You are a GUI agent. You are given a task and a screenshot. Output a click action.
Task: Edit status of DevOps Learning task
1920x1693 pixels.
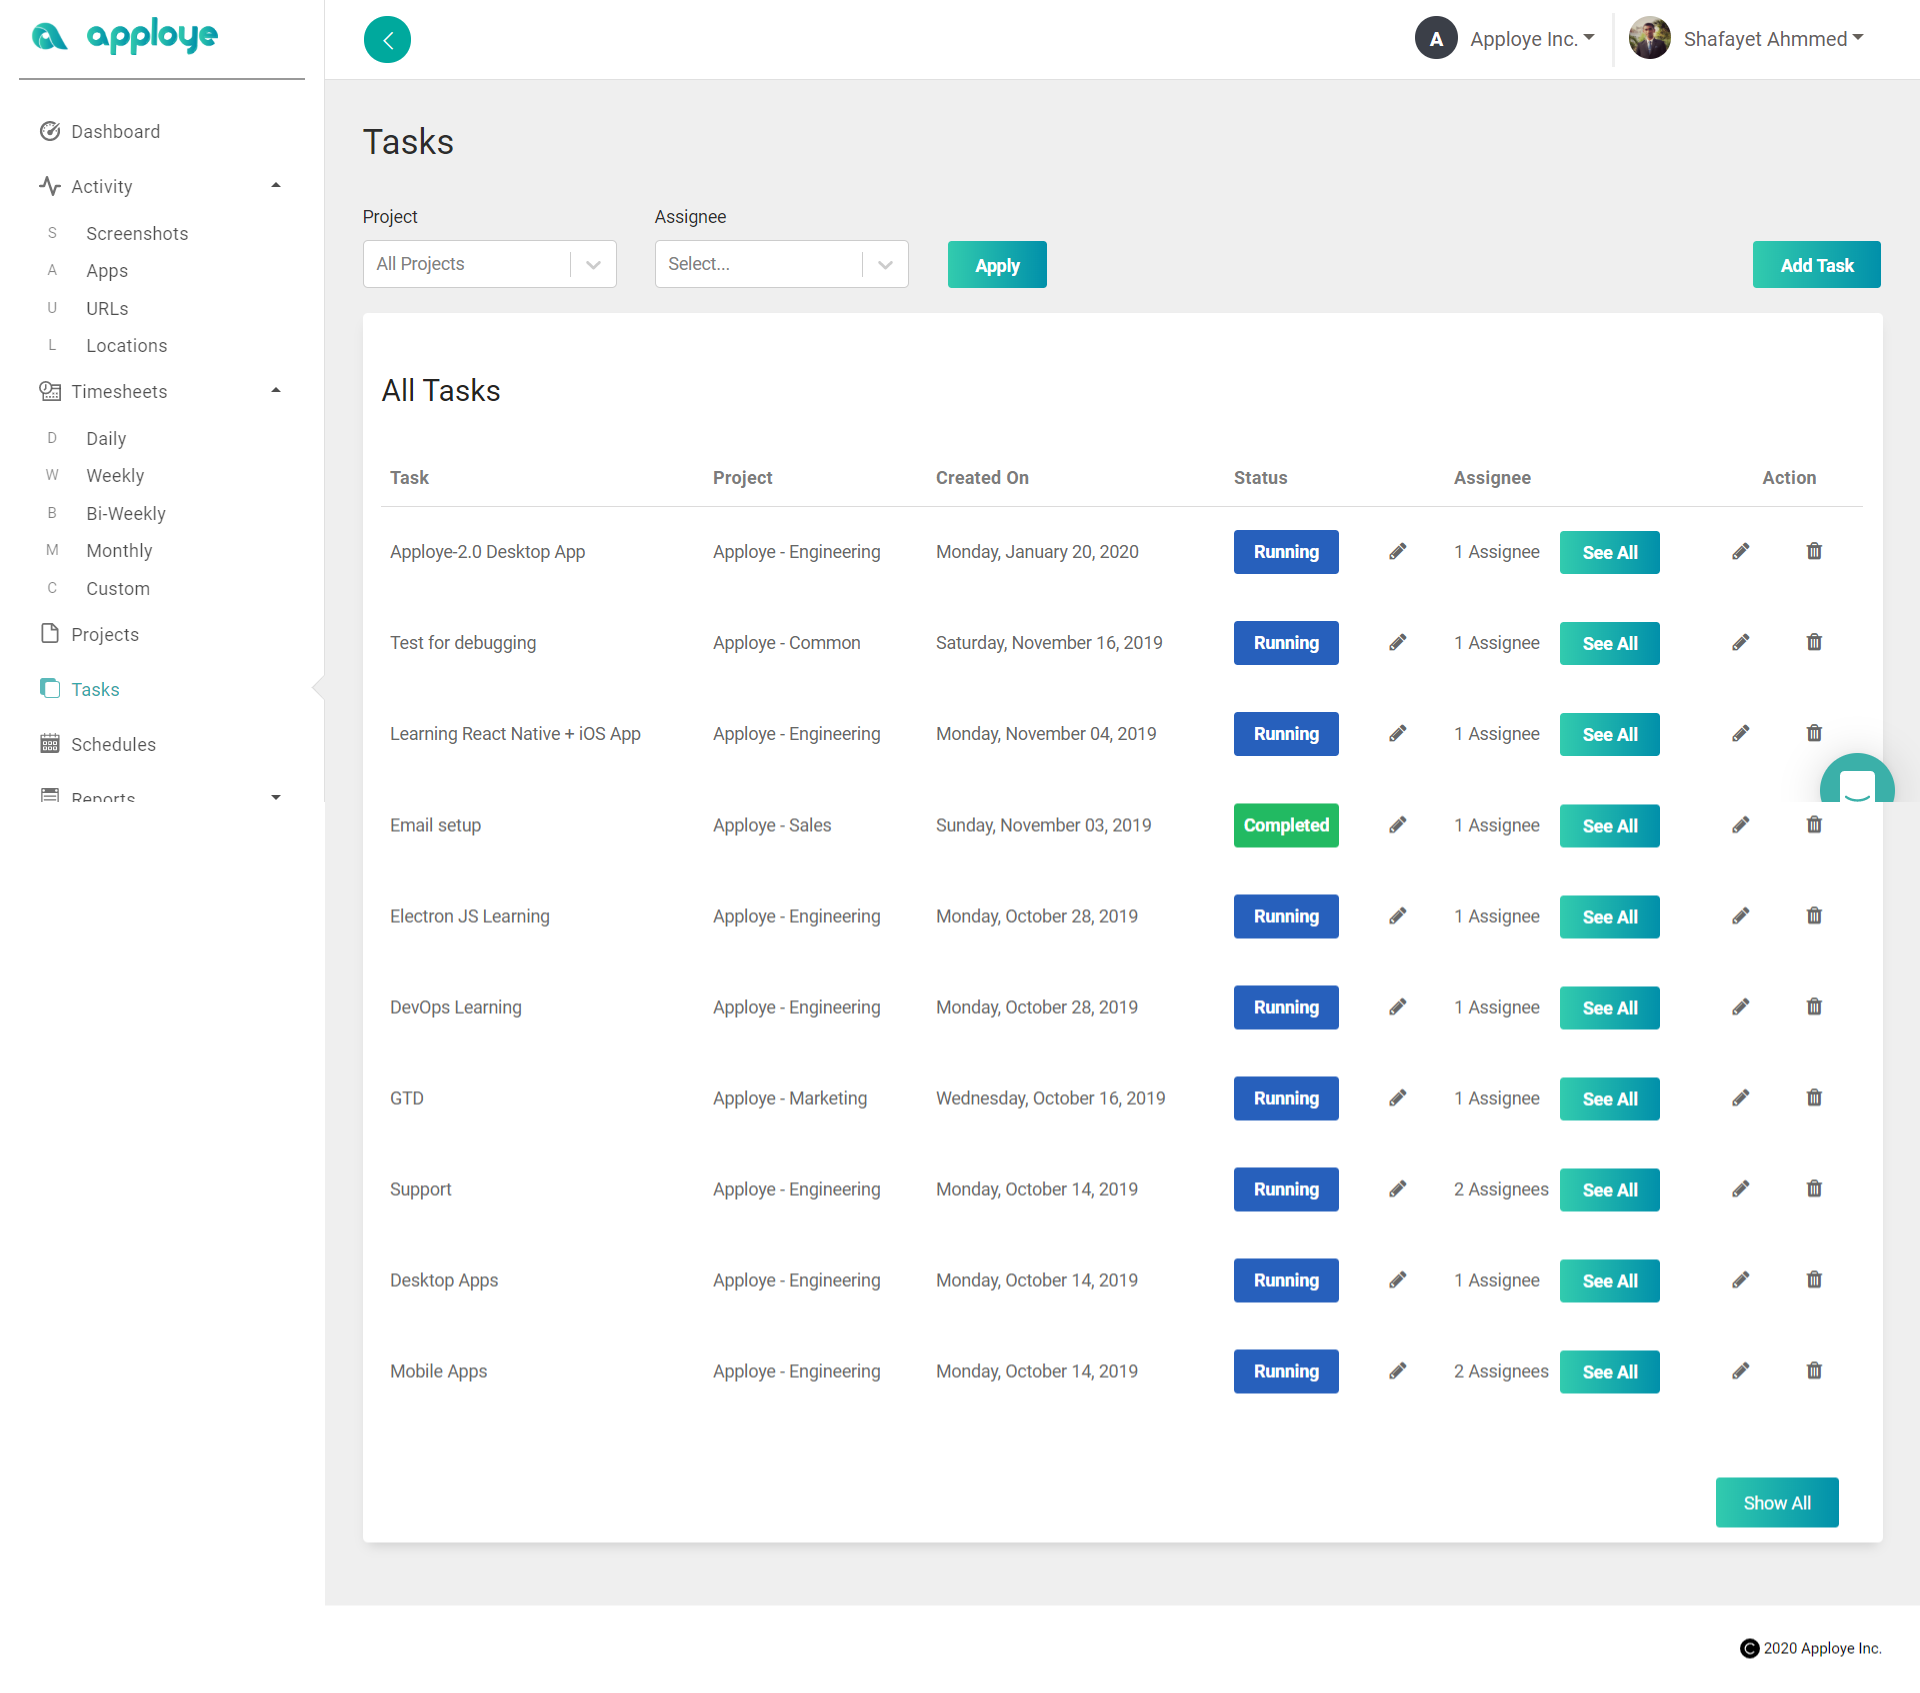1398,1007
